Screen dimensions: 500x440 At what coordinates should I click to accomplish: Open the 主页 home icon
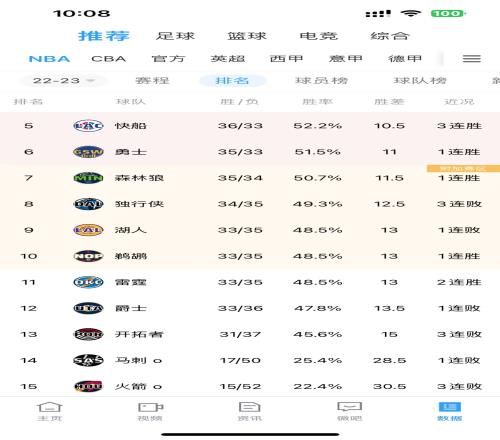[49, 411]
